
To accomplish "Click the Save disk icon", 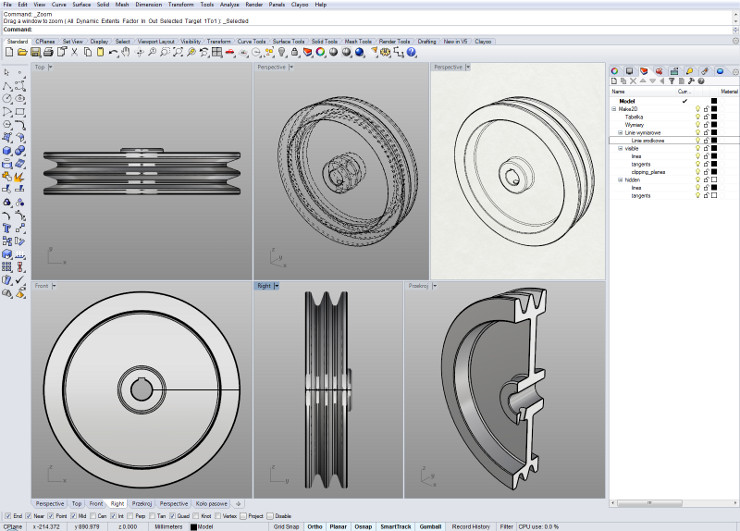I will (x=35, y=52).
